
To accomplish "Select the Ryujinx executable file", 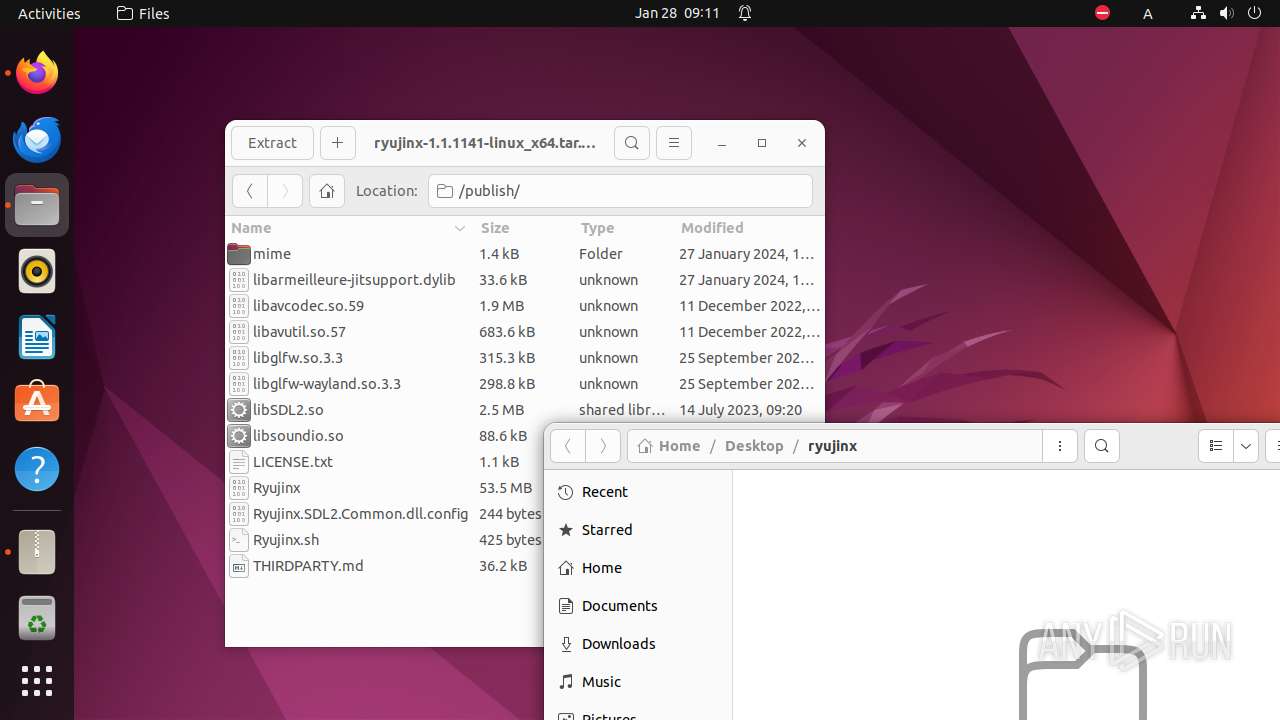I will (385, 488).
